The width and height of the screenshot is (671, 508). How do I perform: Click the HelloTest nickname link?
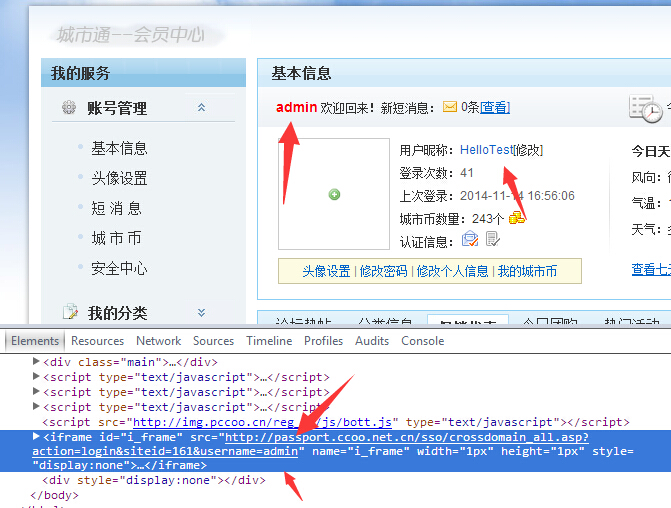[x=486, y=150]
